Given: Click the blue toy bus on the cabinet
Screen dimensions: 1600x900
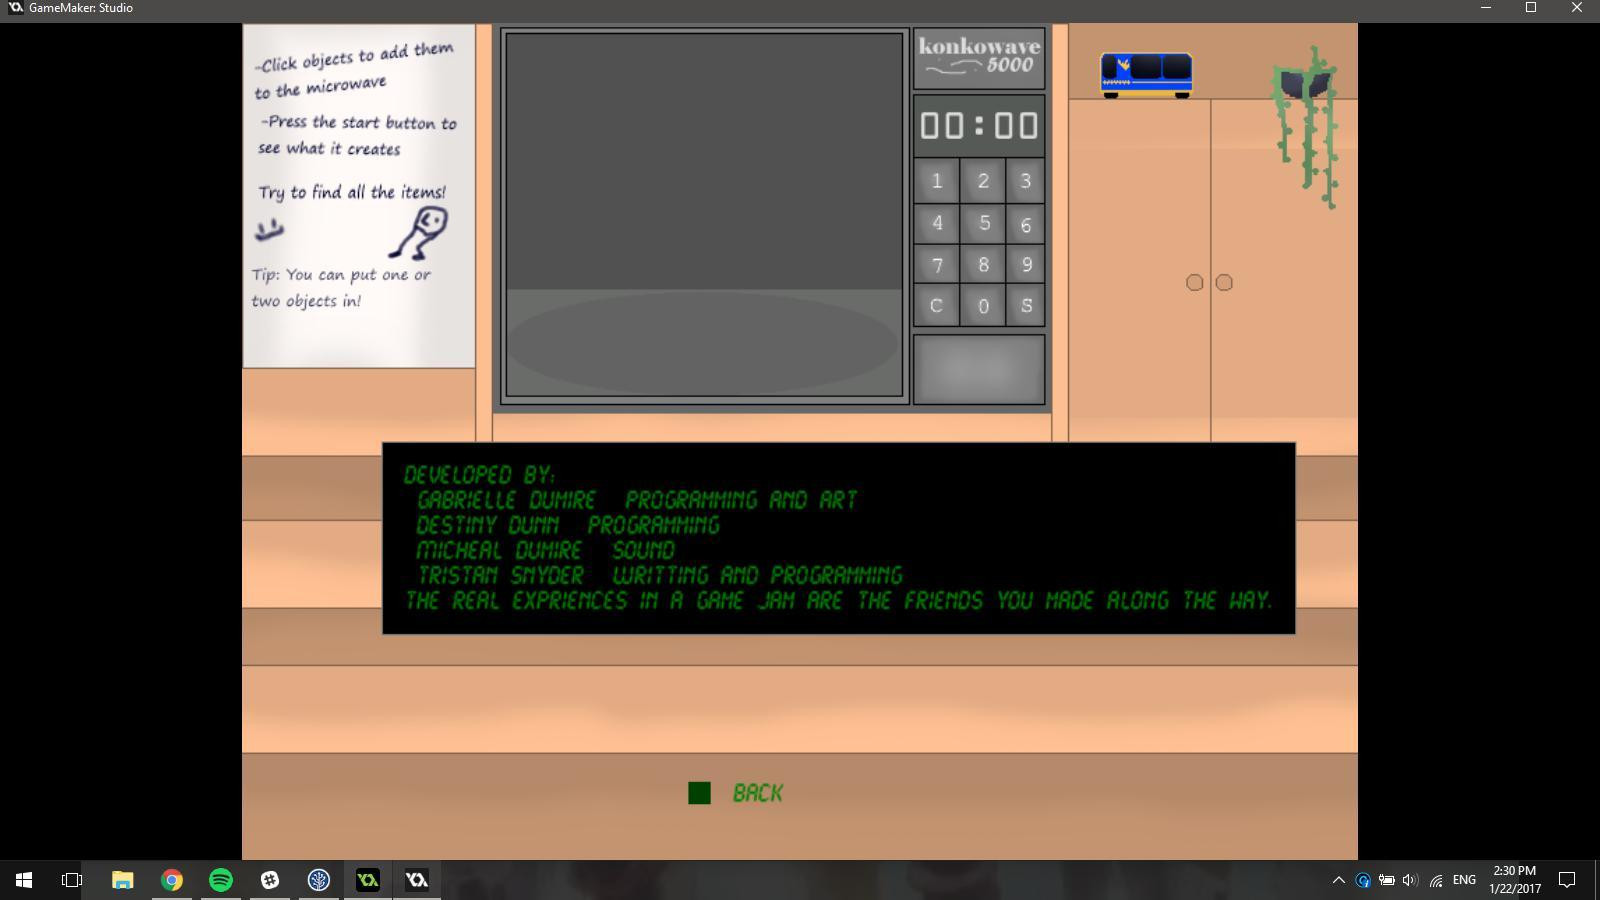Looking at the screenshot, I should [x=1146, y=75].
